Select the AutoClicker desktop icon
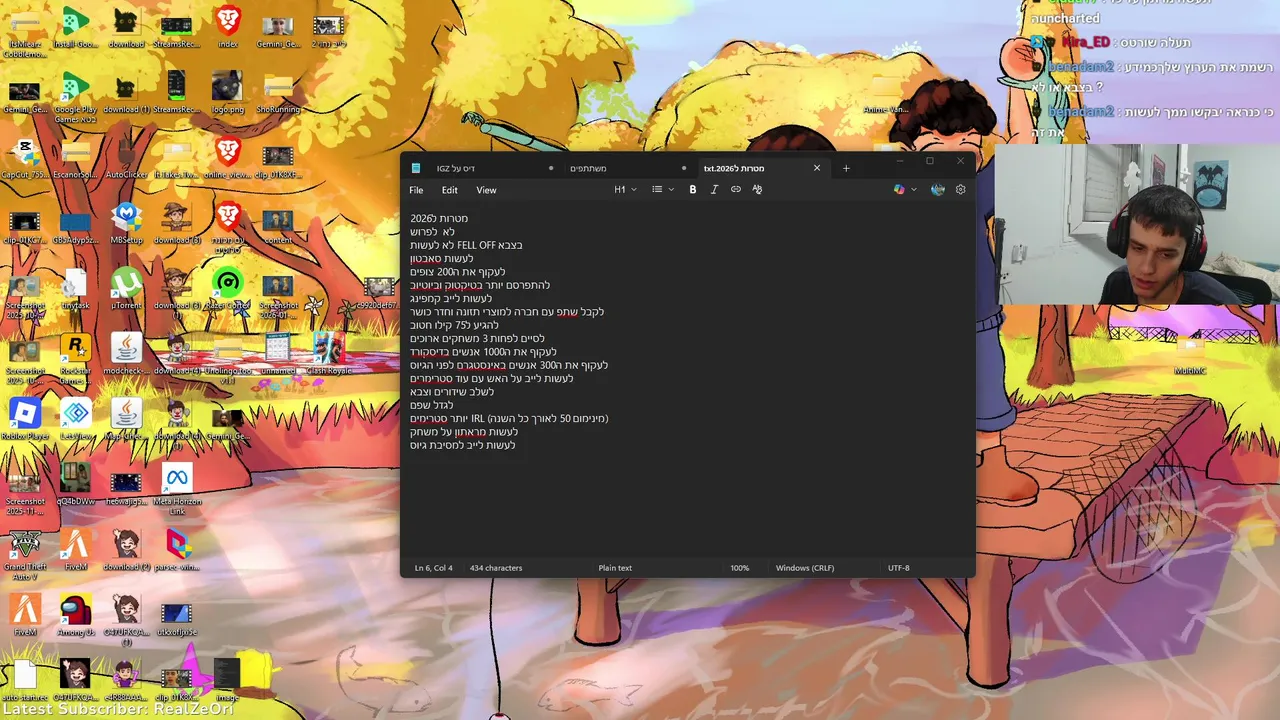This screenshot has width=1280, height=720. (x=126, y=157)
